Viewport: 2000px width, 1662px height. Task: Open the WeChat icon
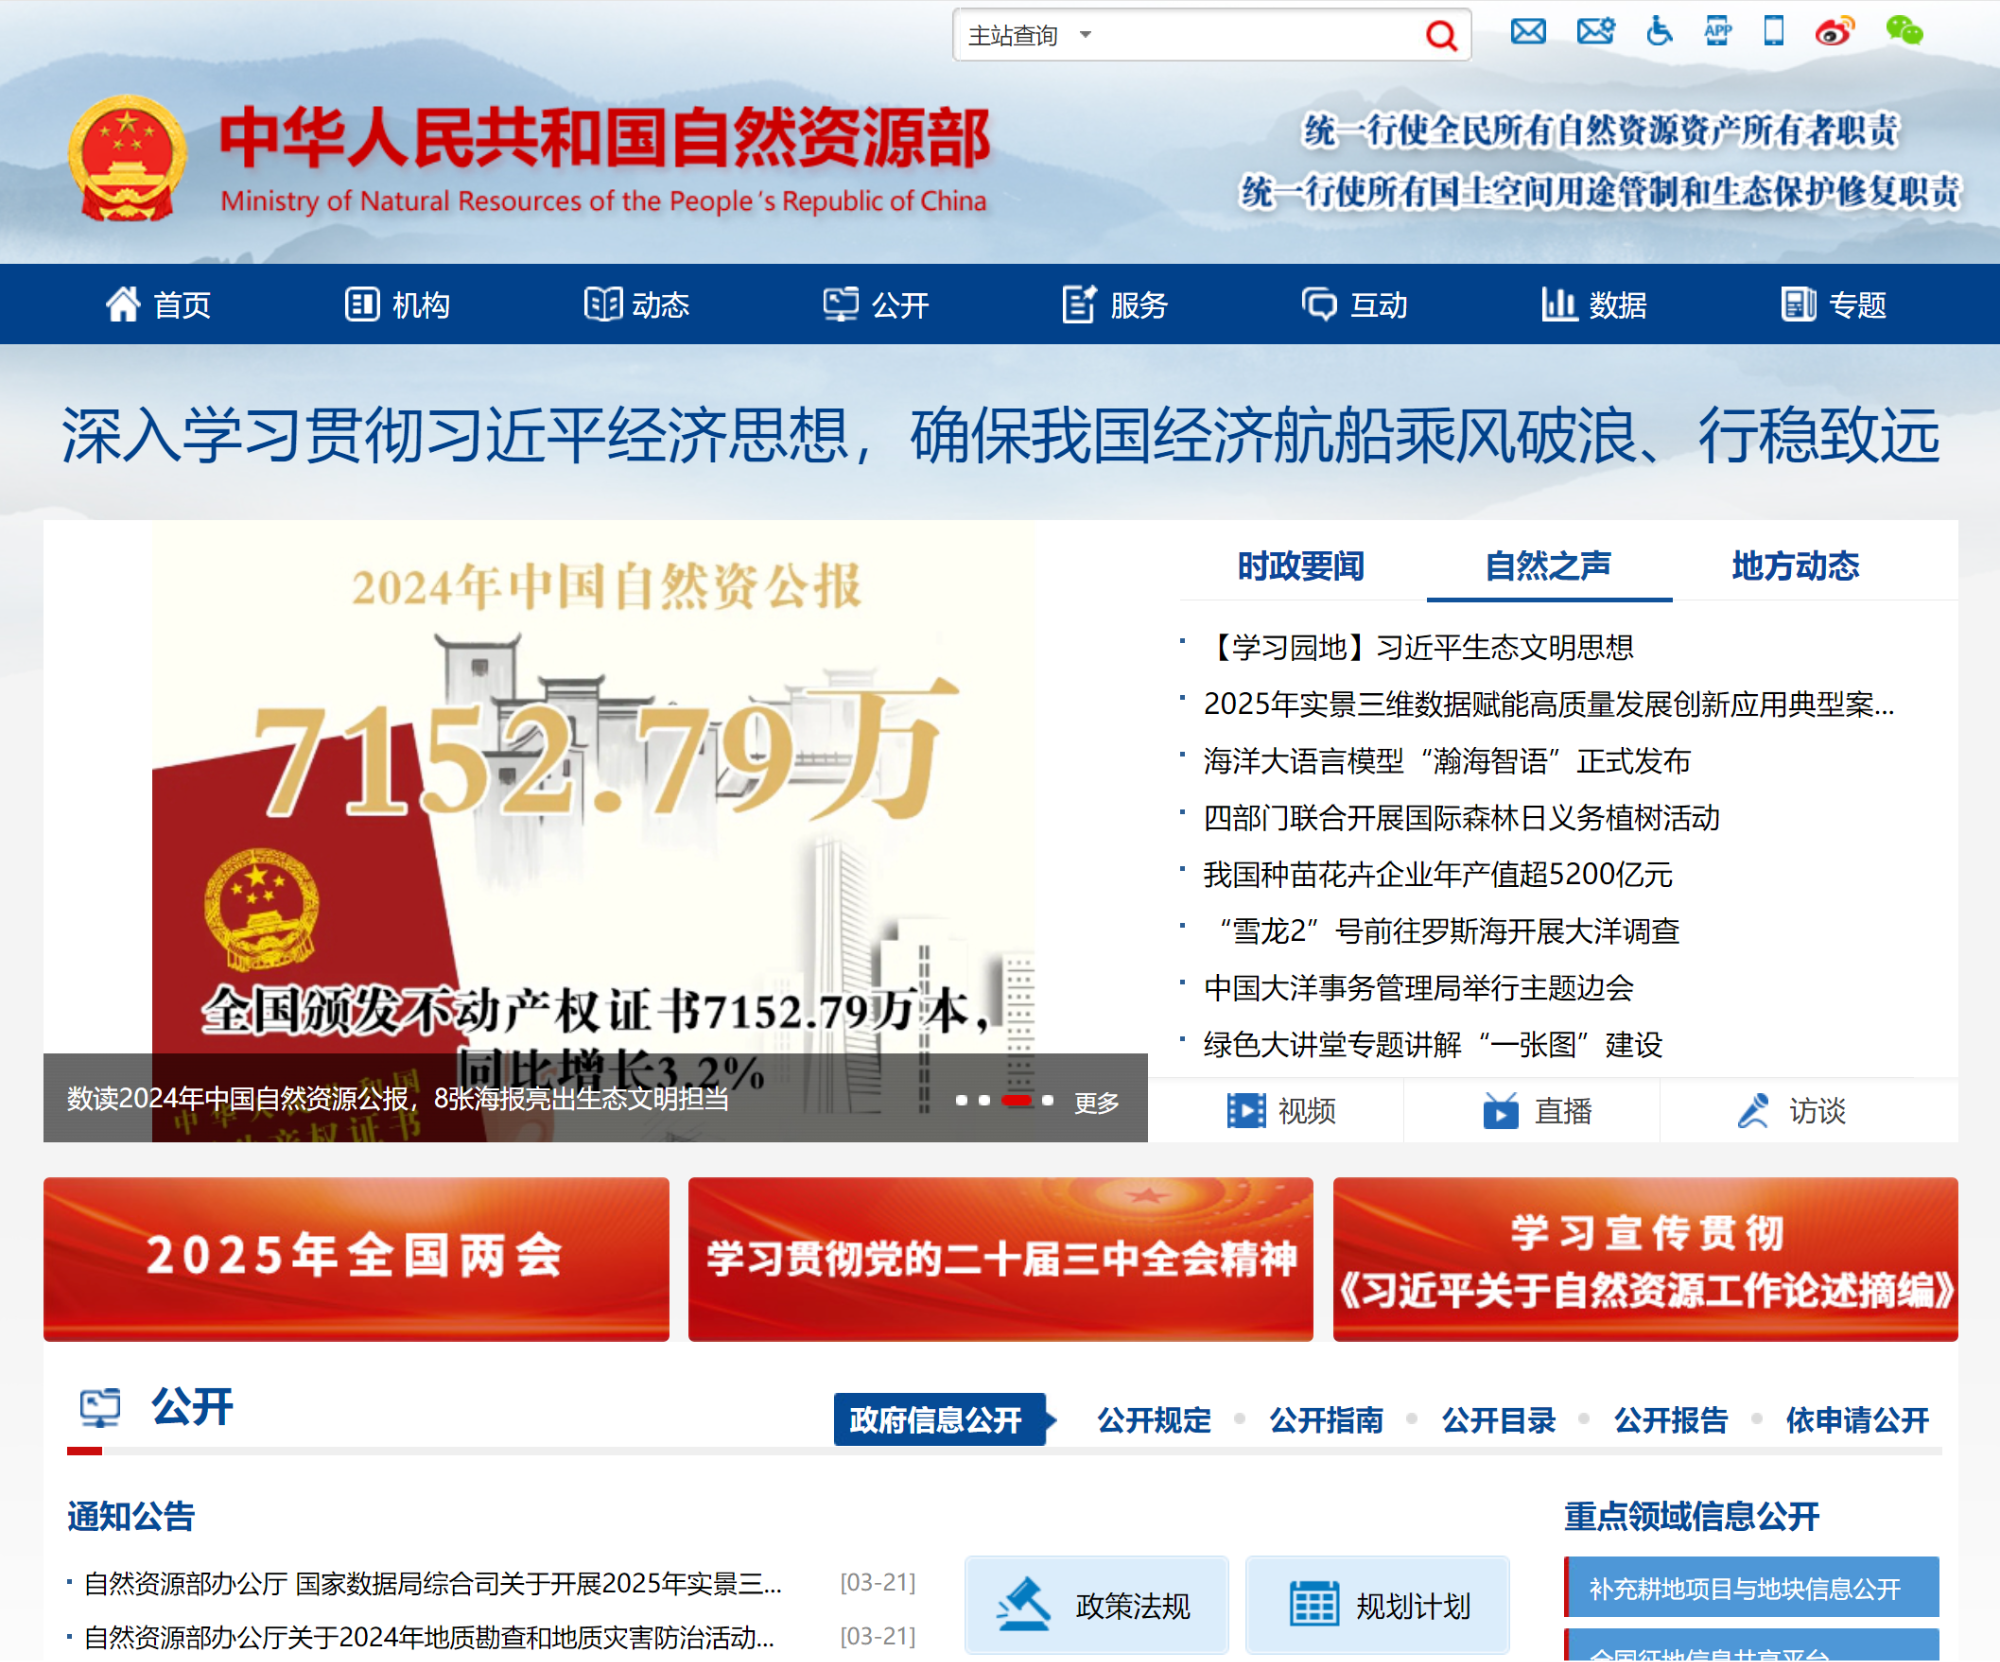coord(1904,31)
